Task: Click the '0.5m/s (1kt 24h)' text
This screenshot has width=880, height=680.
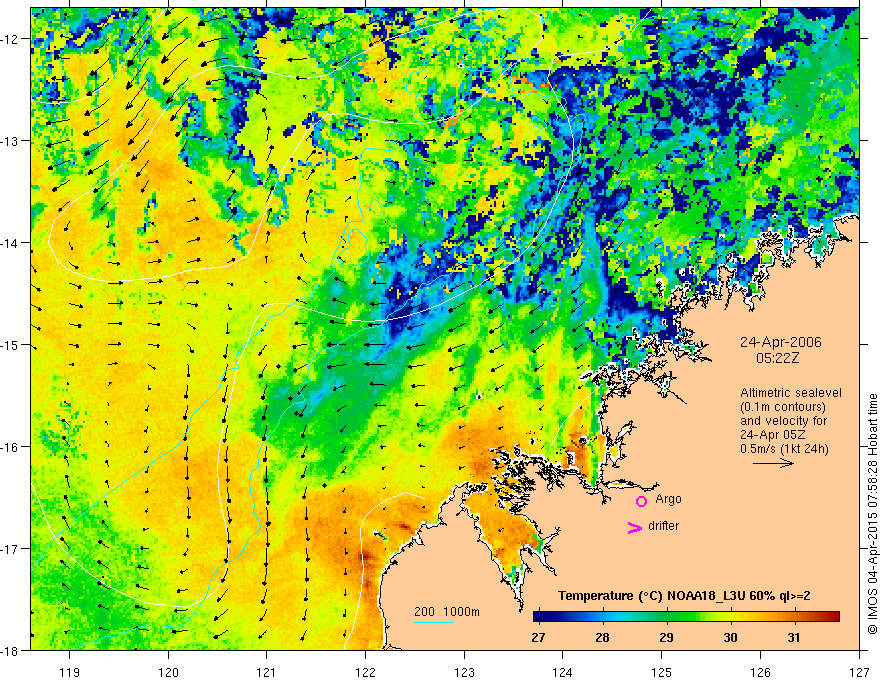Action: pyautogui.click(x=784, y=449)
